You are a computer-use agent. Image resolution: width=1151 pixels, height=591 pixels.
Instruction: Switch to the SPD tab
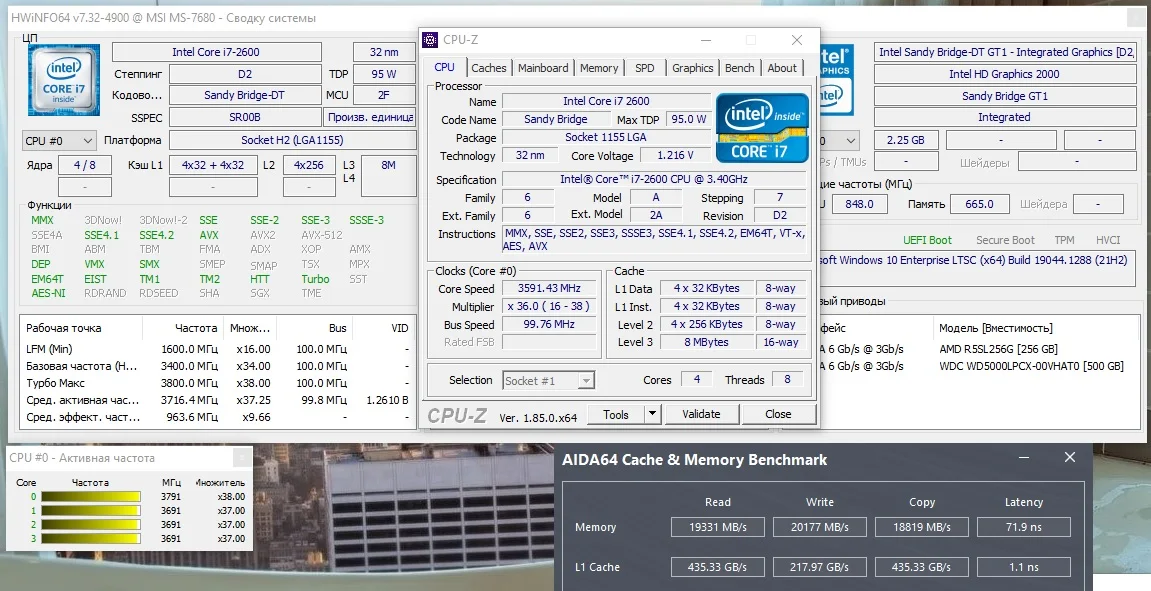(x=645, y=68)
